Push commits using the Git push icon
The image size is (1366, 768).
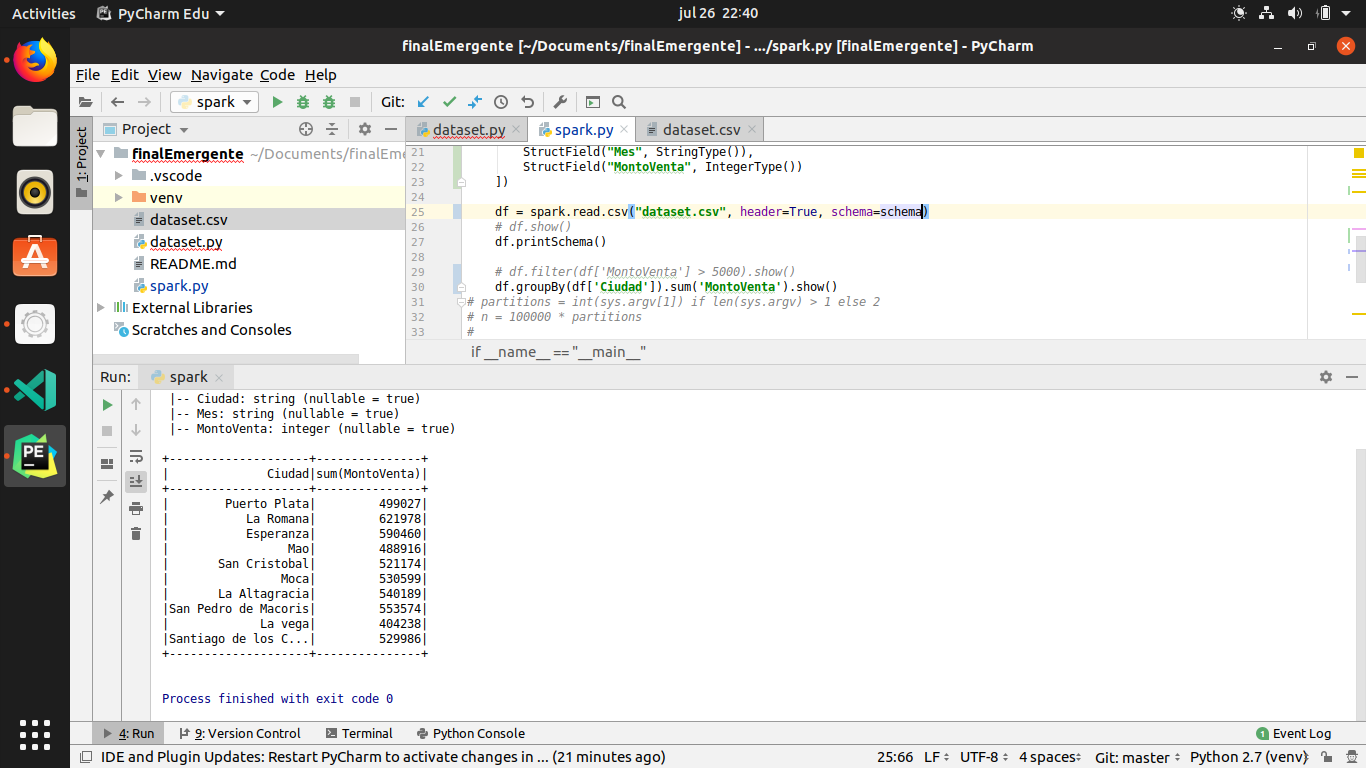click(x=474, y=101)
